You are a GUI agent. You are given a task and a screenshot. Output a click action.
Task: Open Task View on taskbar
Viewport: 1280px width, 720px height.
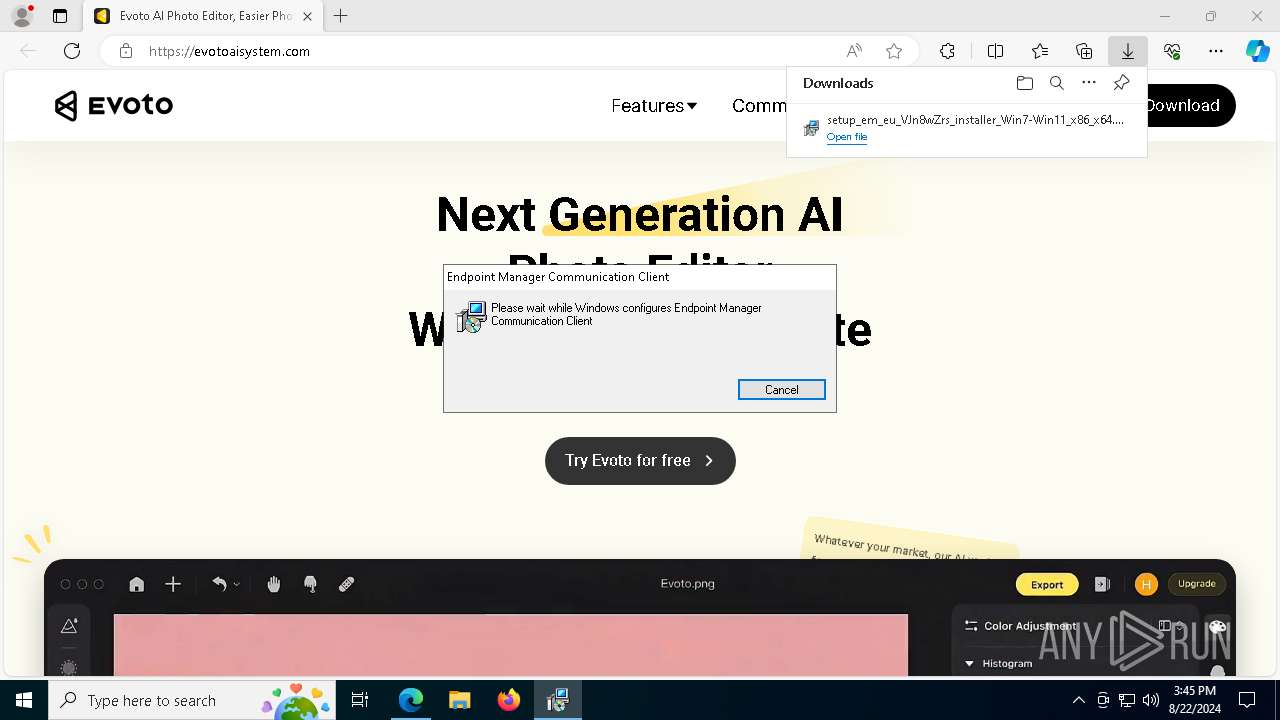[x=360, y=701]
